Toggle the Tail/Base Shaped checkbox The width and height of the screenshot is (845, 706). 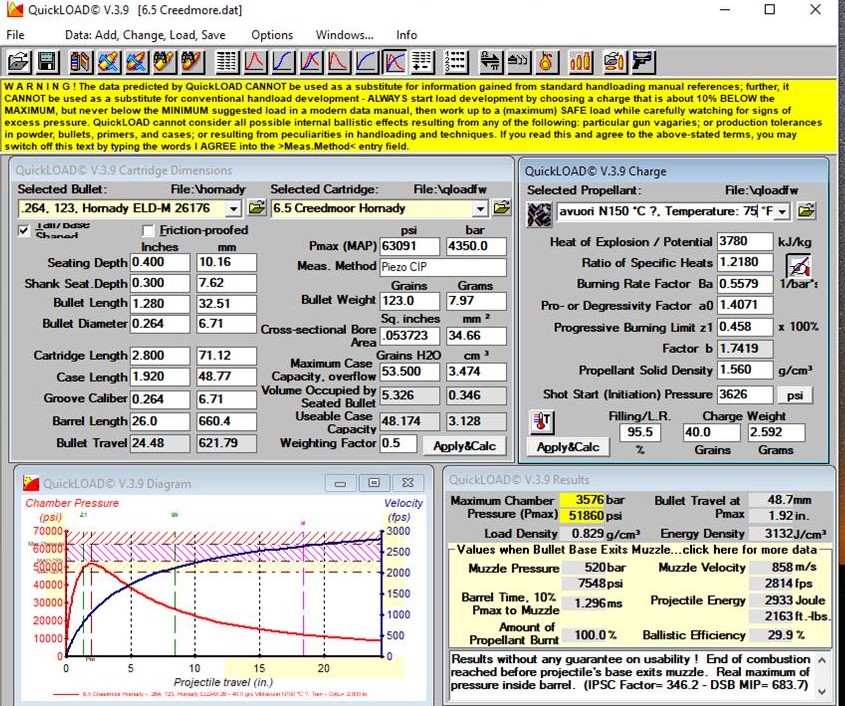pyautogui.click(x=23, y=230)
